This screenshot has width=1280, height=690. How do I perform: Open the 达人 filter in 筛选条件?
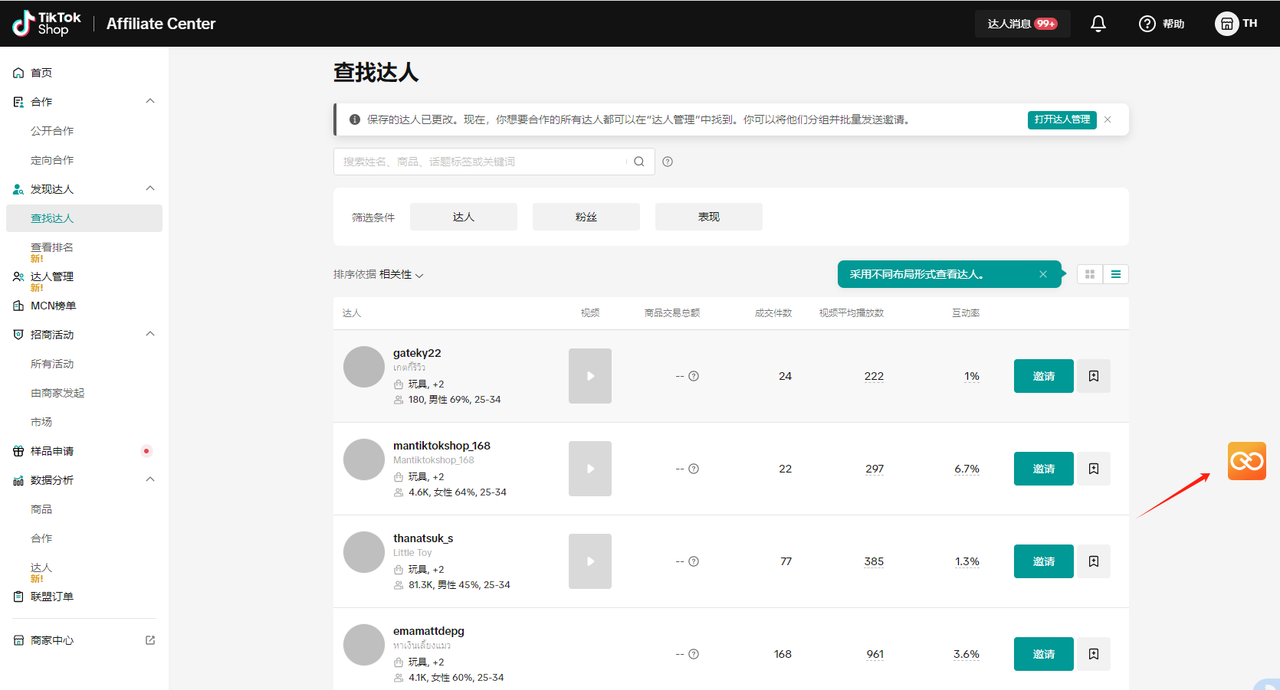(x=464, y=217)
